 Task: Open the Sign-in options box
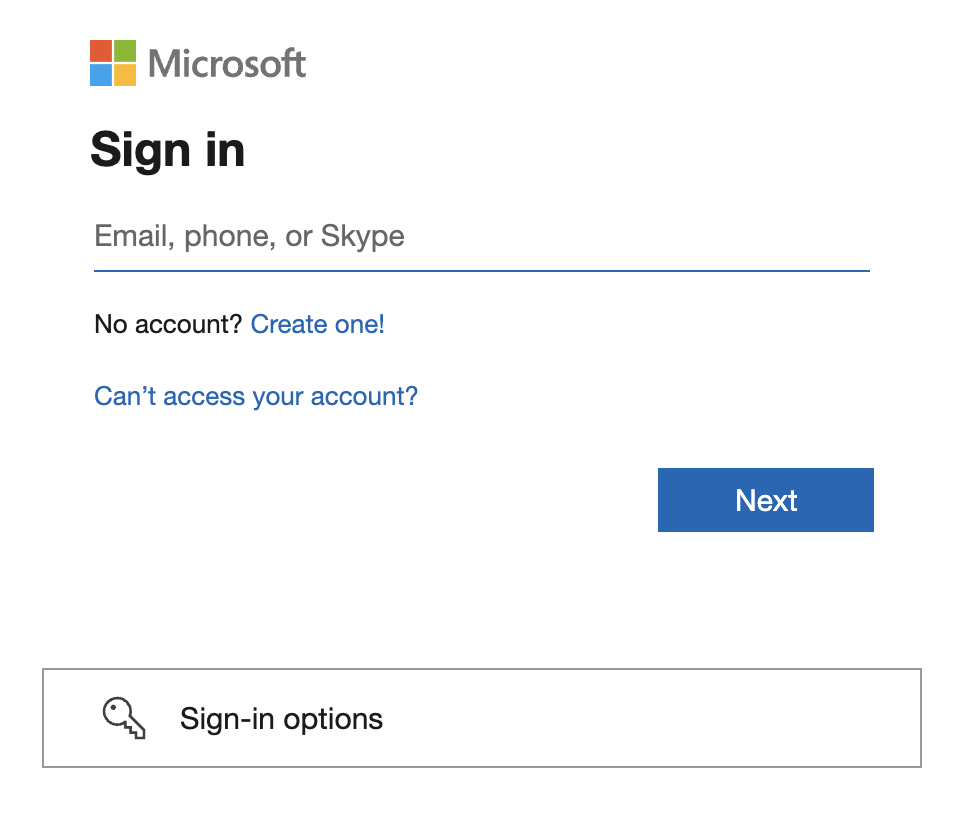(481, 718)
